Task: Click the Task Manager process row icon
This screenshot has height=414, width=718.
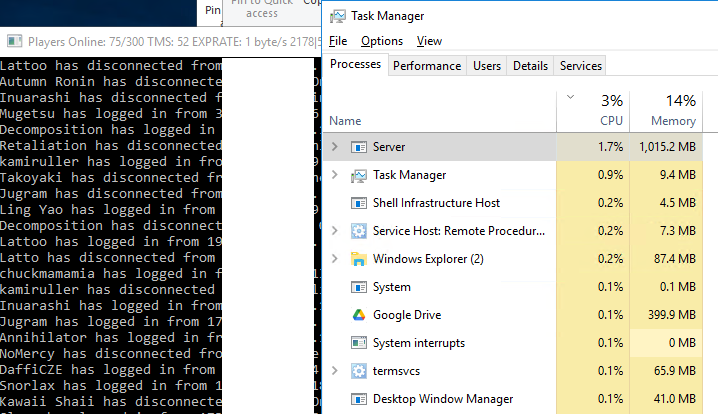Action: coord(359,175)
